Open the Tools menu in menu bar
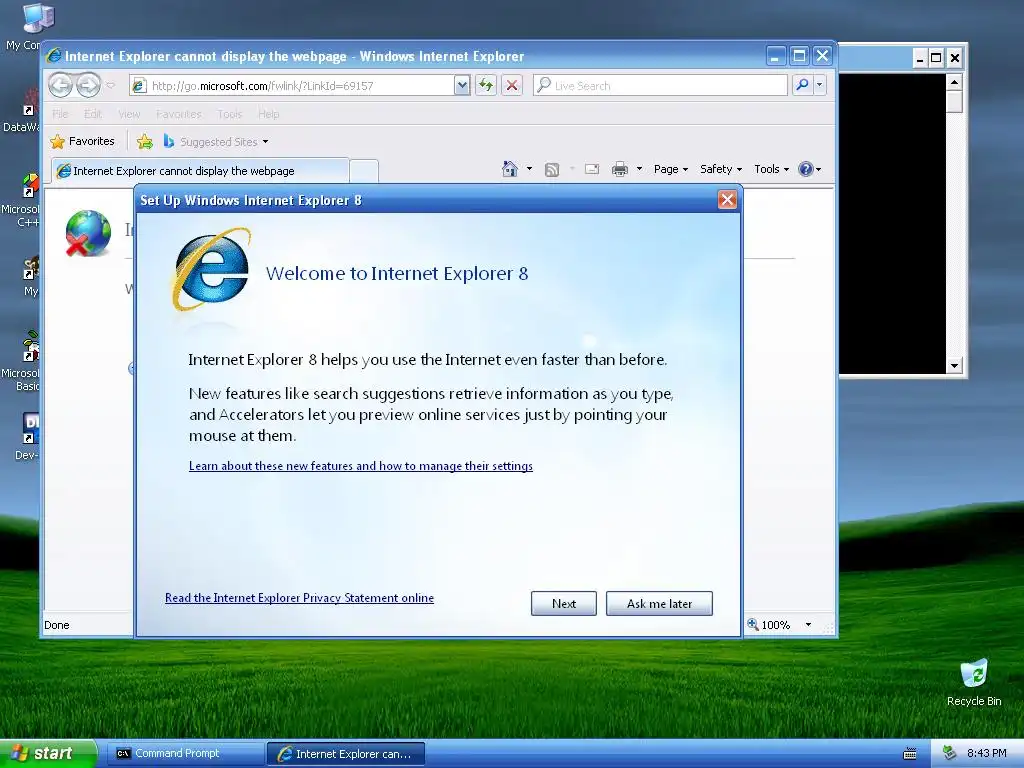 pyautogui.click(x=230, y=114)
